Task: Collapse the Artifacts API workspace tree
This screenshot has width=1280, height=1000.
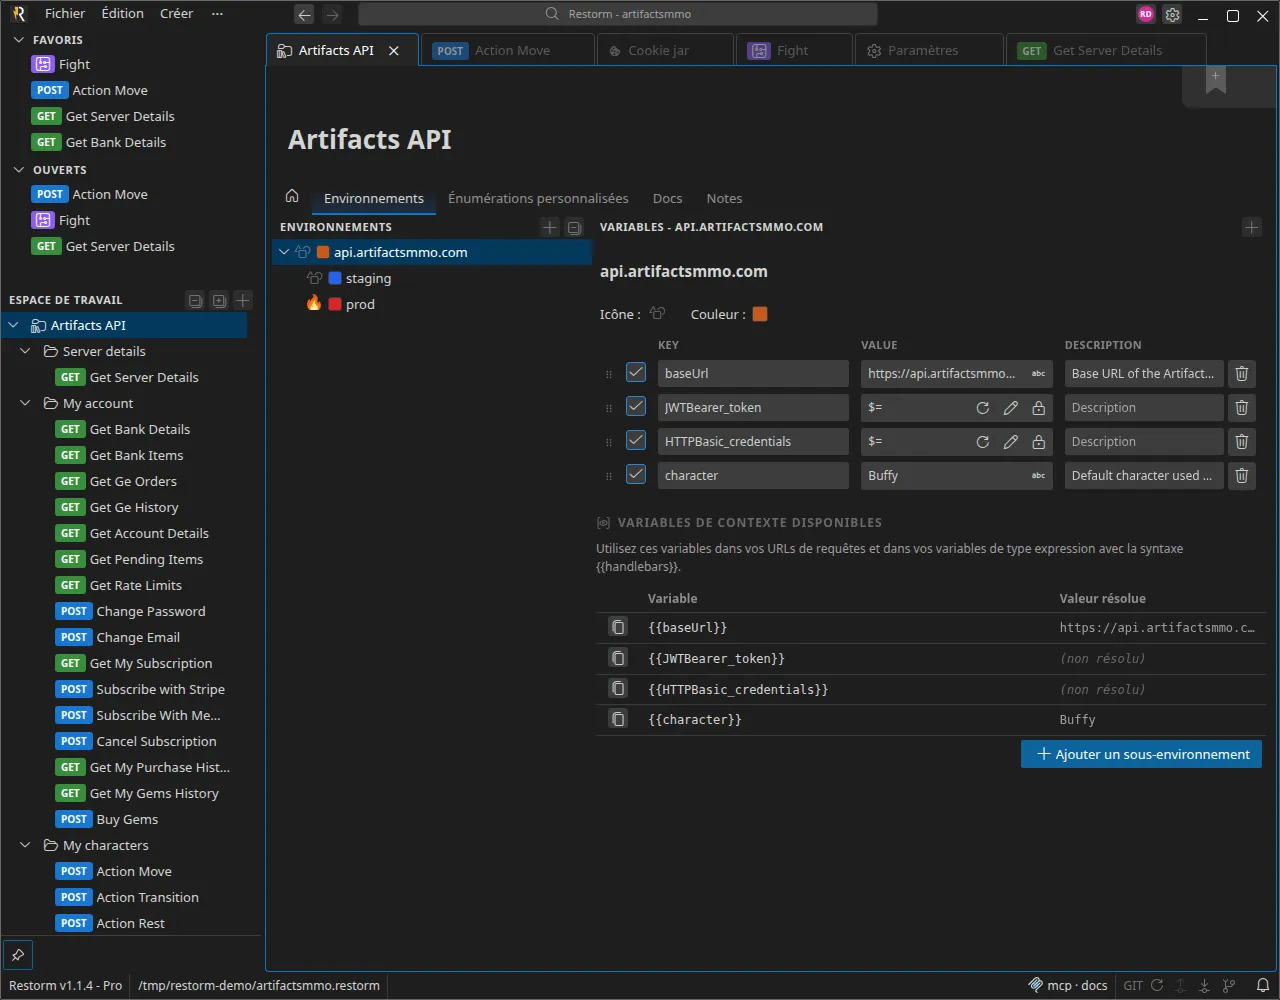Action: click(x=14, y=325)
